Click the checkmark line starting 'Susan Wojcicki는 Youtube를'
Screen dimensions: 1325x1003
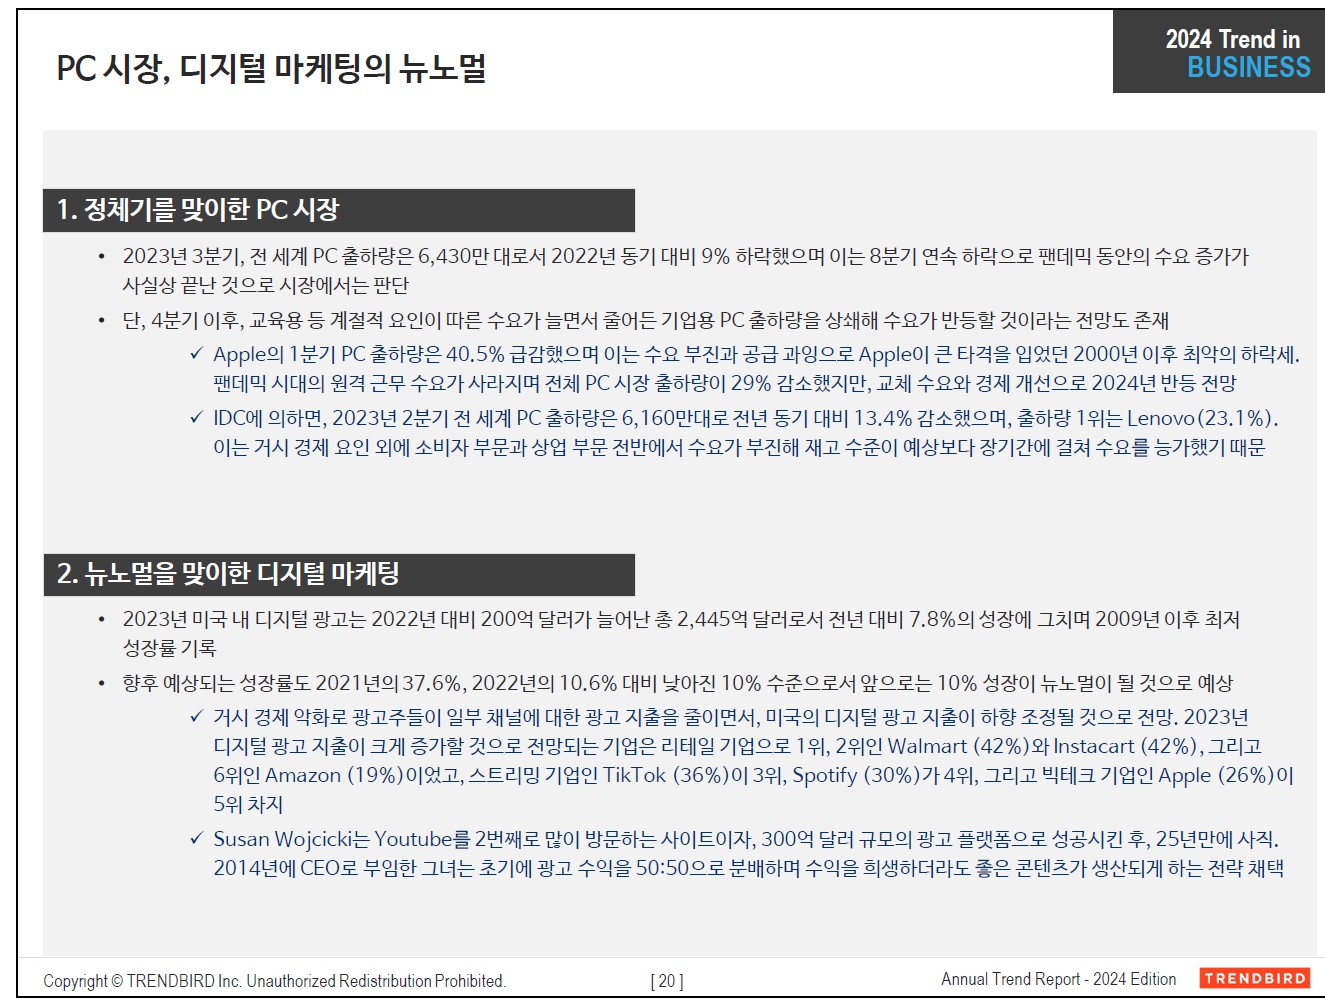[746, 839]
